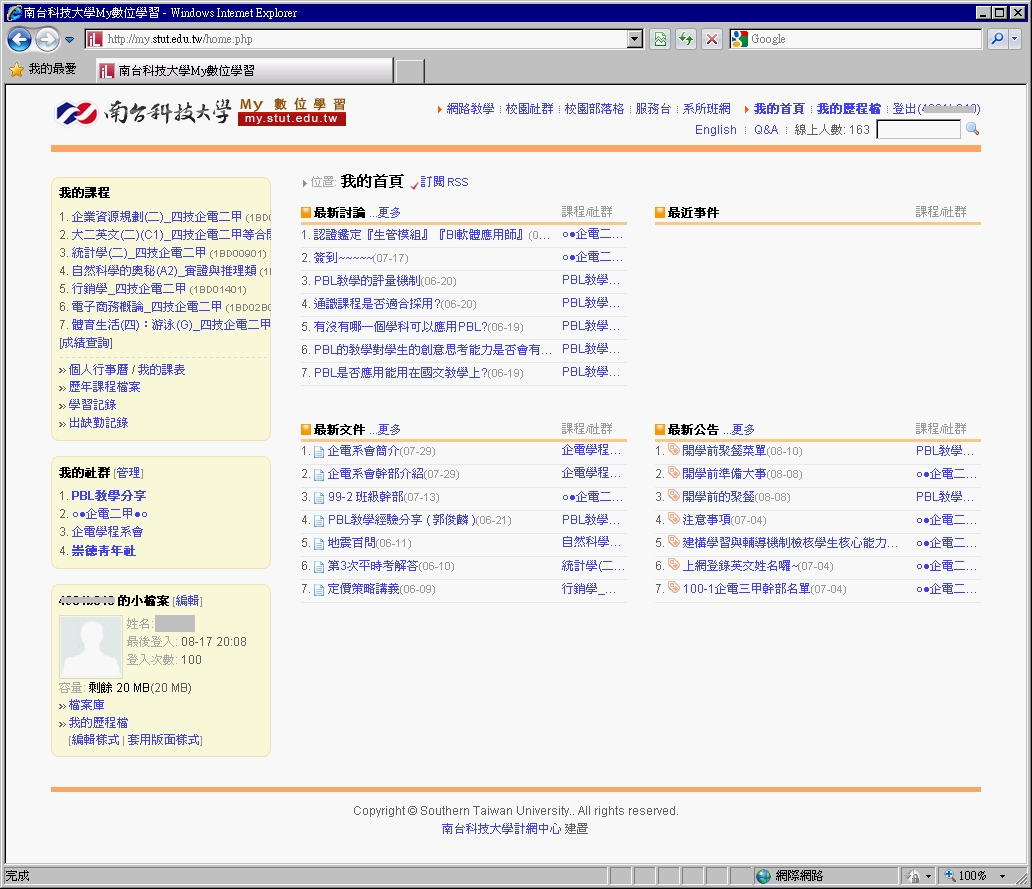Click the Refresh page icon
The height and width of the screenshot is (889, 1032).
pyautogui.click(x=686, y=39)
